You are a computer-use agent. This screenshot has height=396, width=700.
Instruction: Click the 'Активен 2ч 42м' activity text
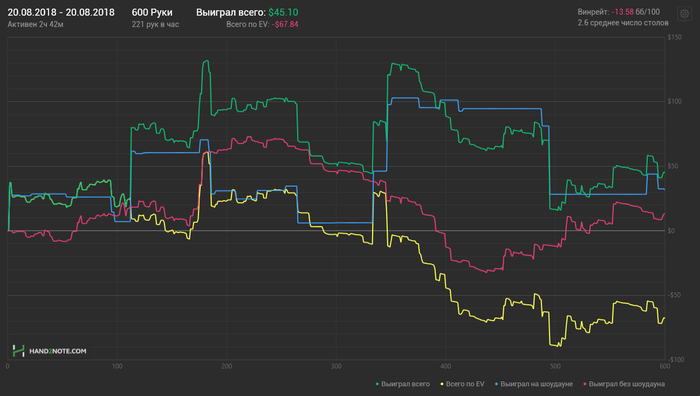[x=35, y=24]
